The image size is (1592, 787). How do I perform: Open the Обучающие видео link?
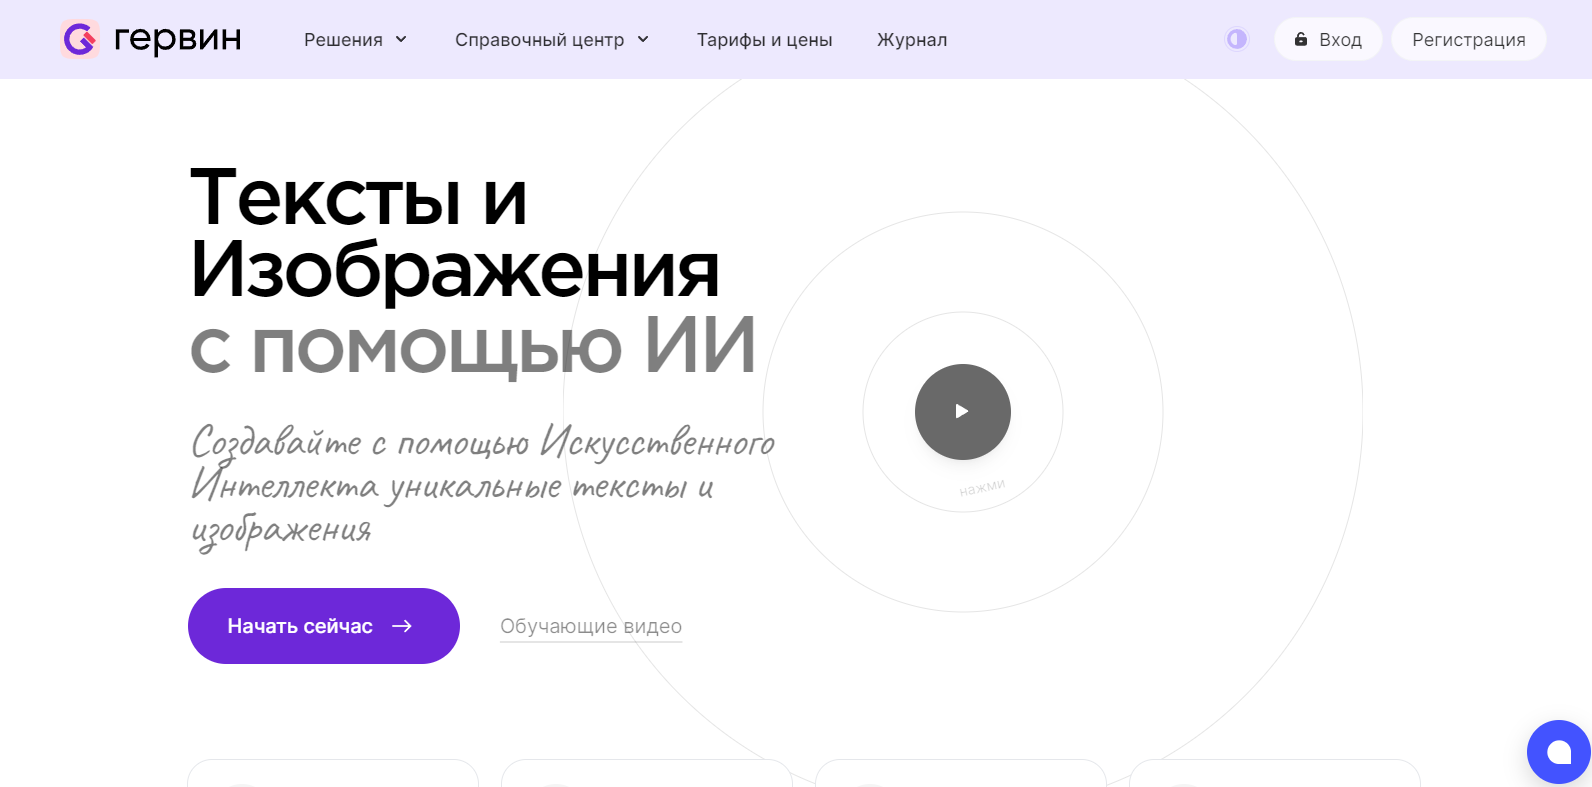tap(591, 626)
